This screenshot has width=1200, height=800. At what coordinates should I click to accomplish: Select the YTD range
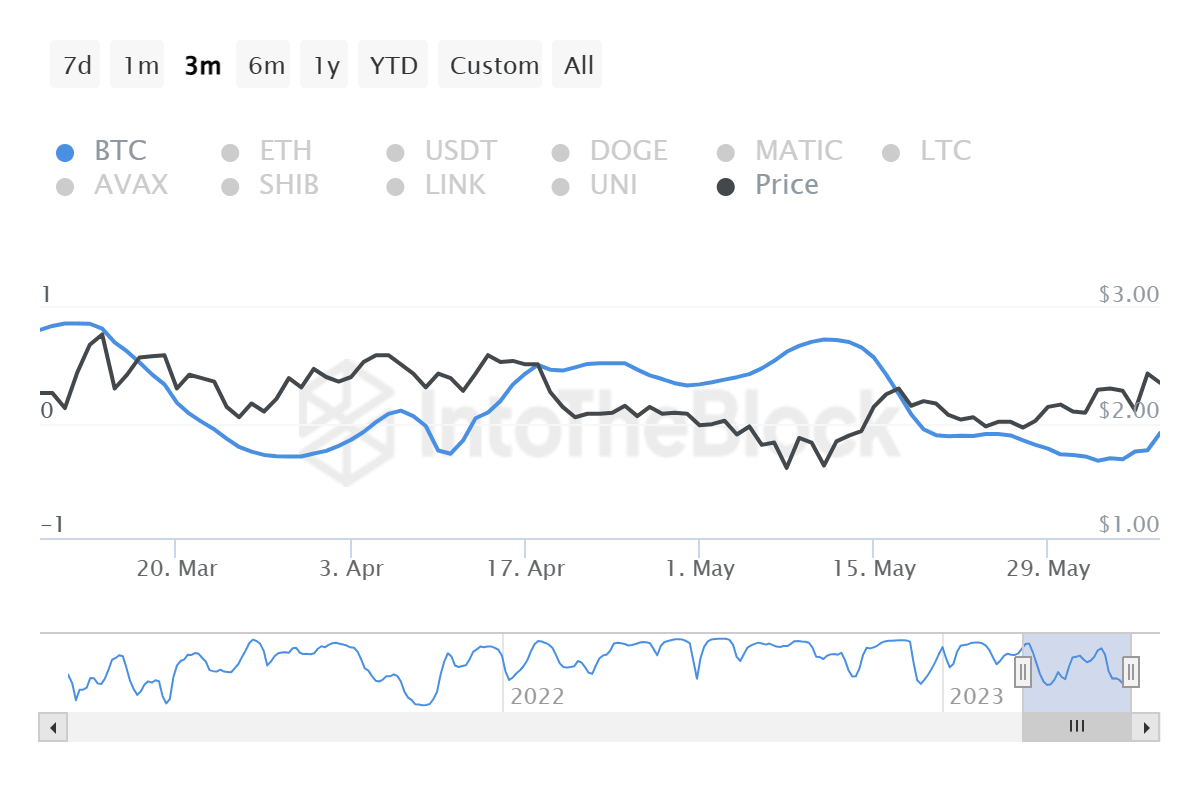[393, 64]
